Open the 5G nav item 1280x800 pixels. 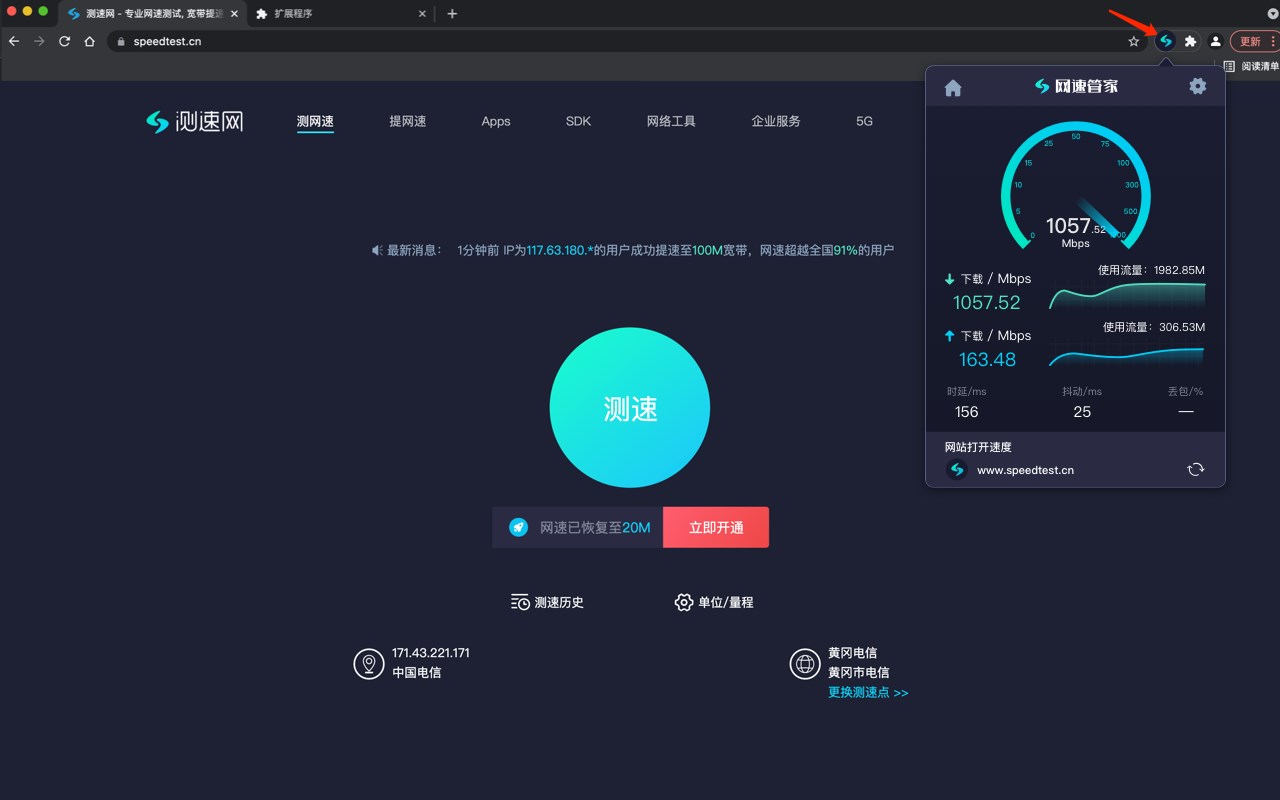click(864, 121)
